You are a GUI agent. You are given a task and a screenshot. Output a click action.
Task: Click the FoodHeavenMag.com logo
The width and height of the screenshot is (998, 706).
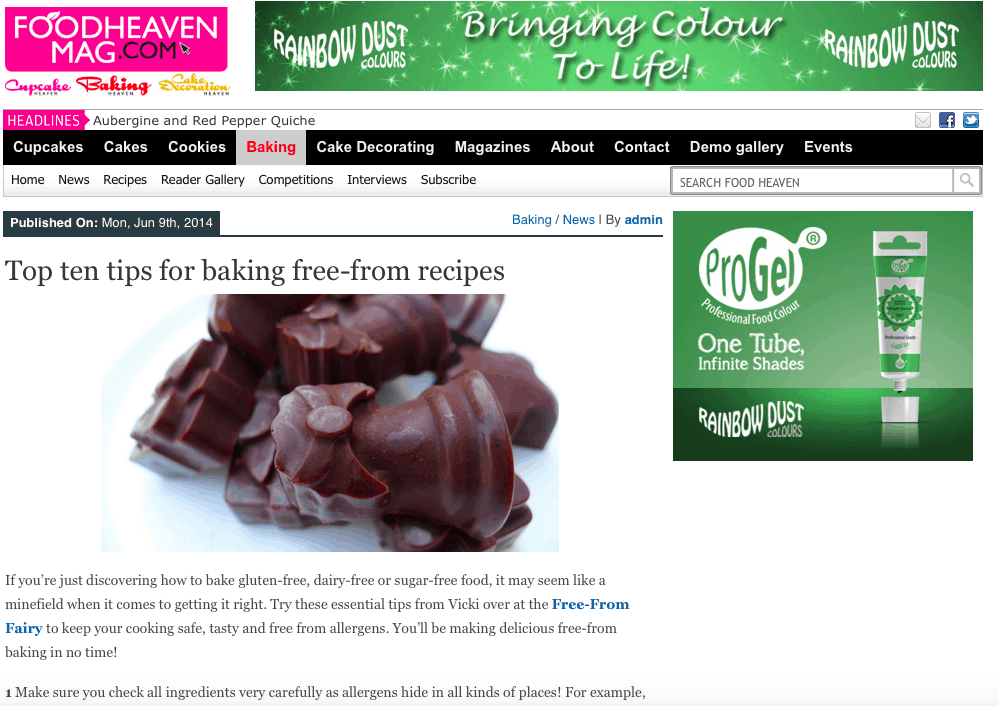tap(116, 39)
